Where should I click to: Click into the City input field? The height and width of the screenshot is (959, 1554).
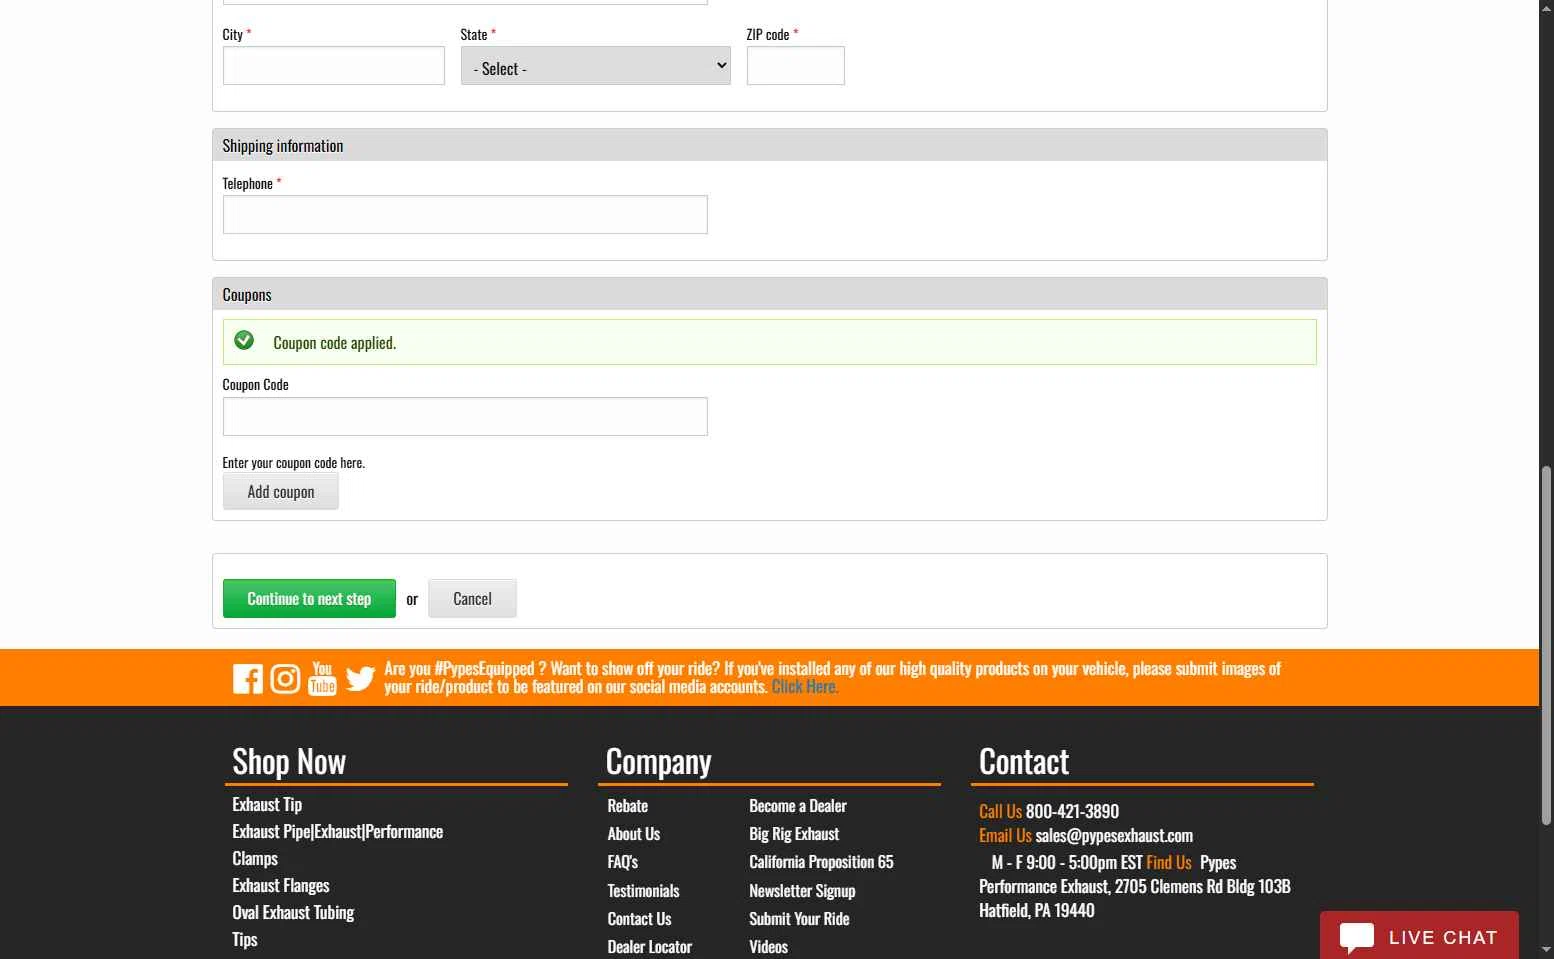(x=334, y=66)
